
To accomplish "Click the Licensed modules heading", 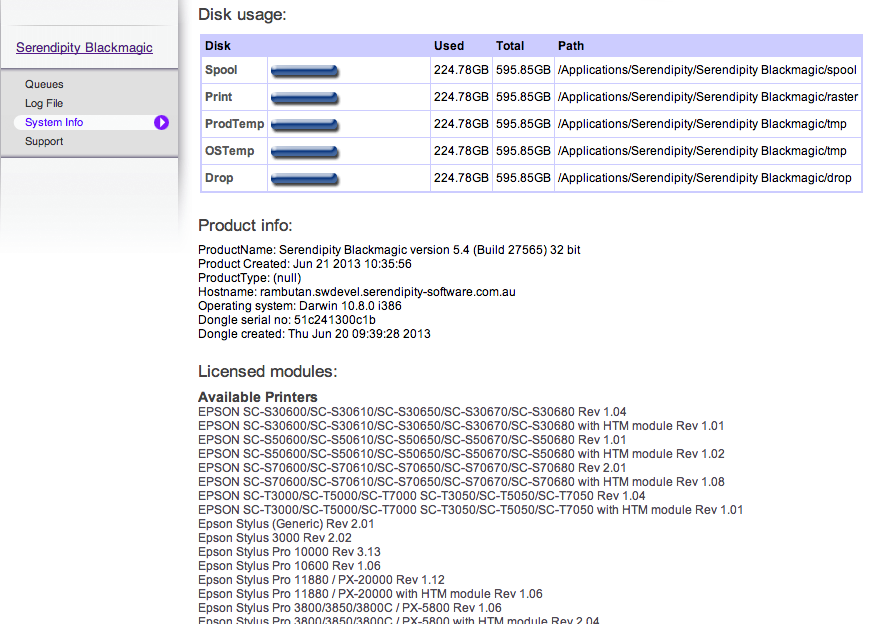I will point(268,372).
